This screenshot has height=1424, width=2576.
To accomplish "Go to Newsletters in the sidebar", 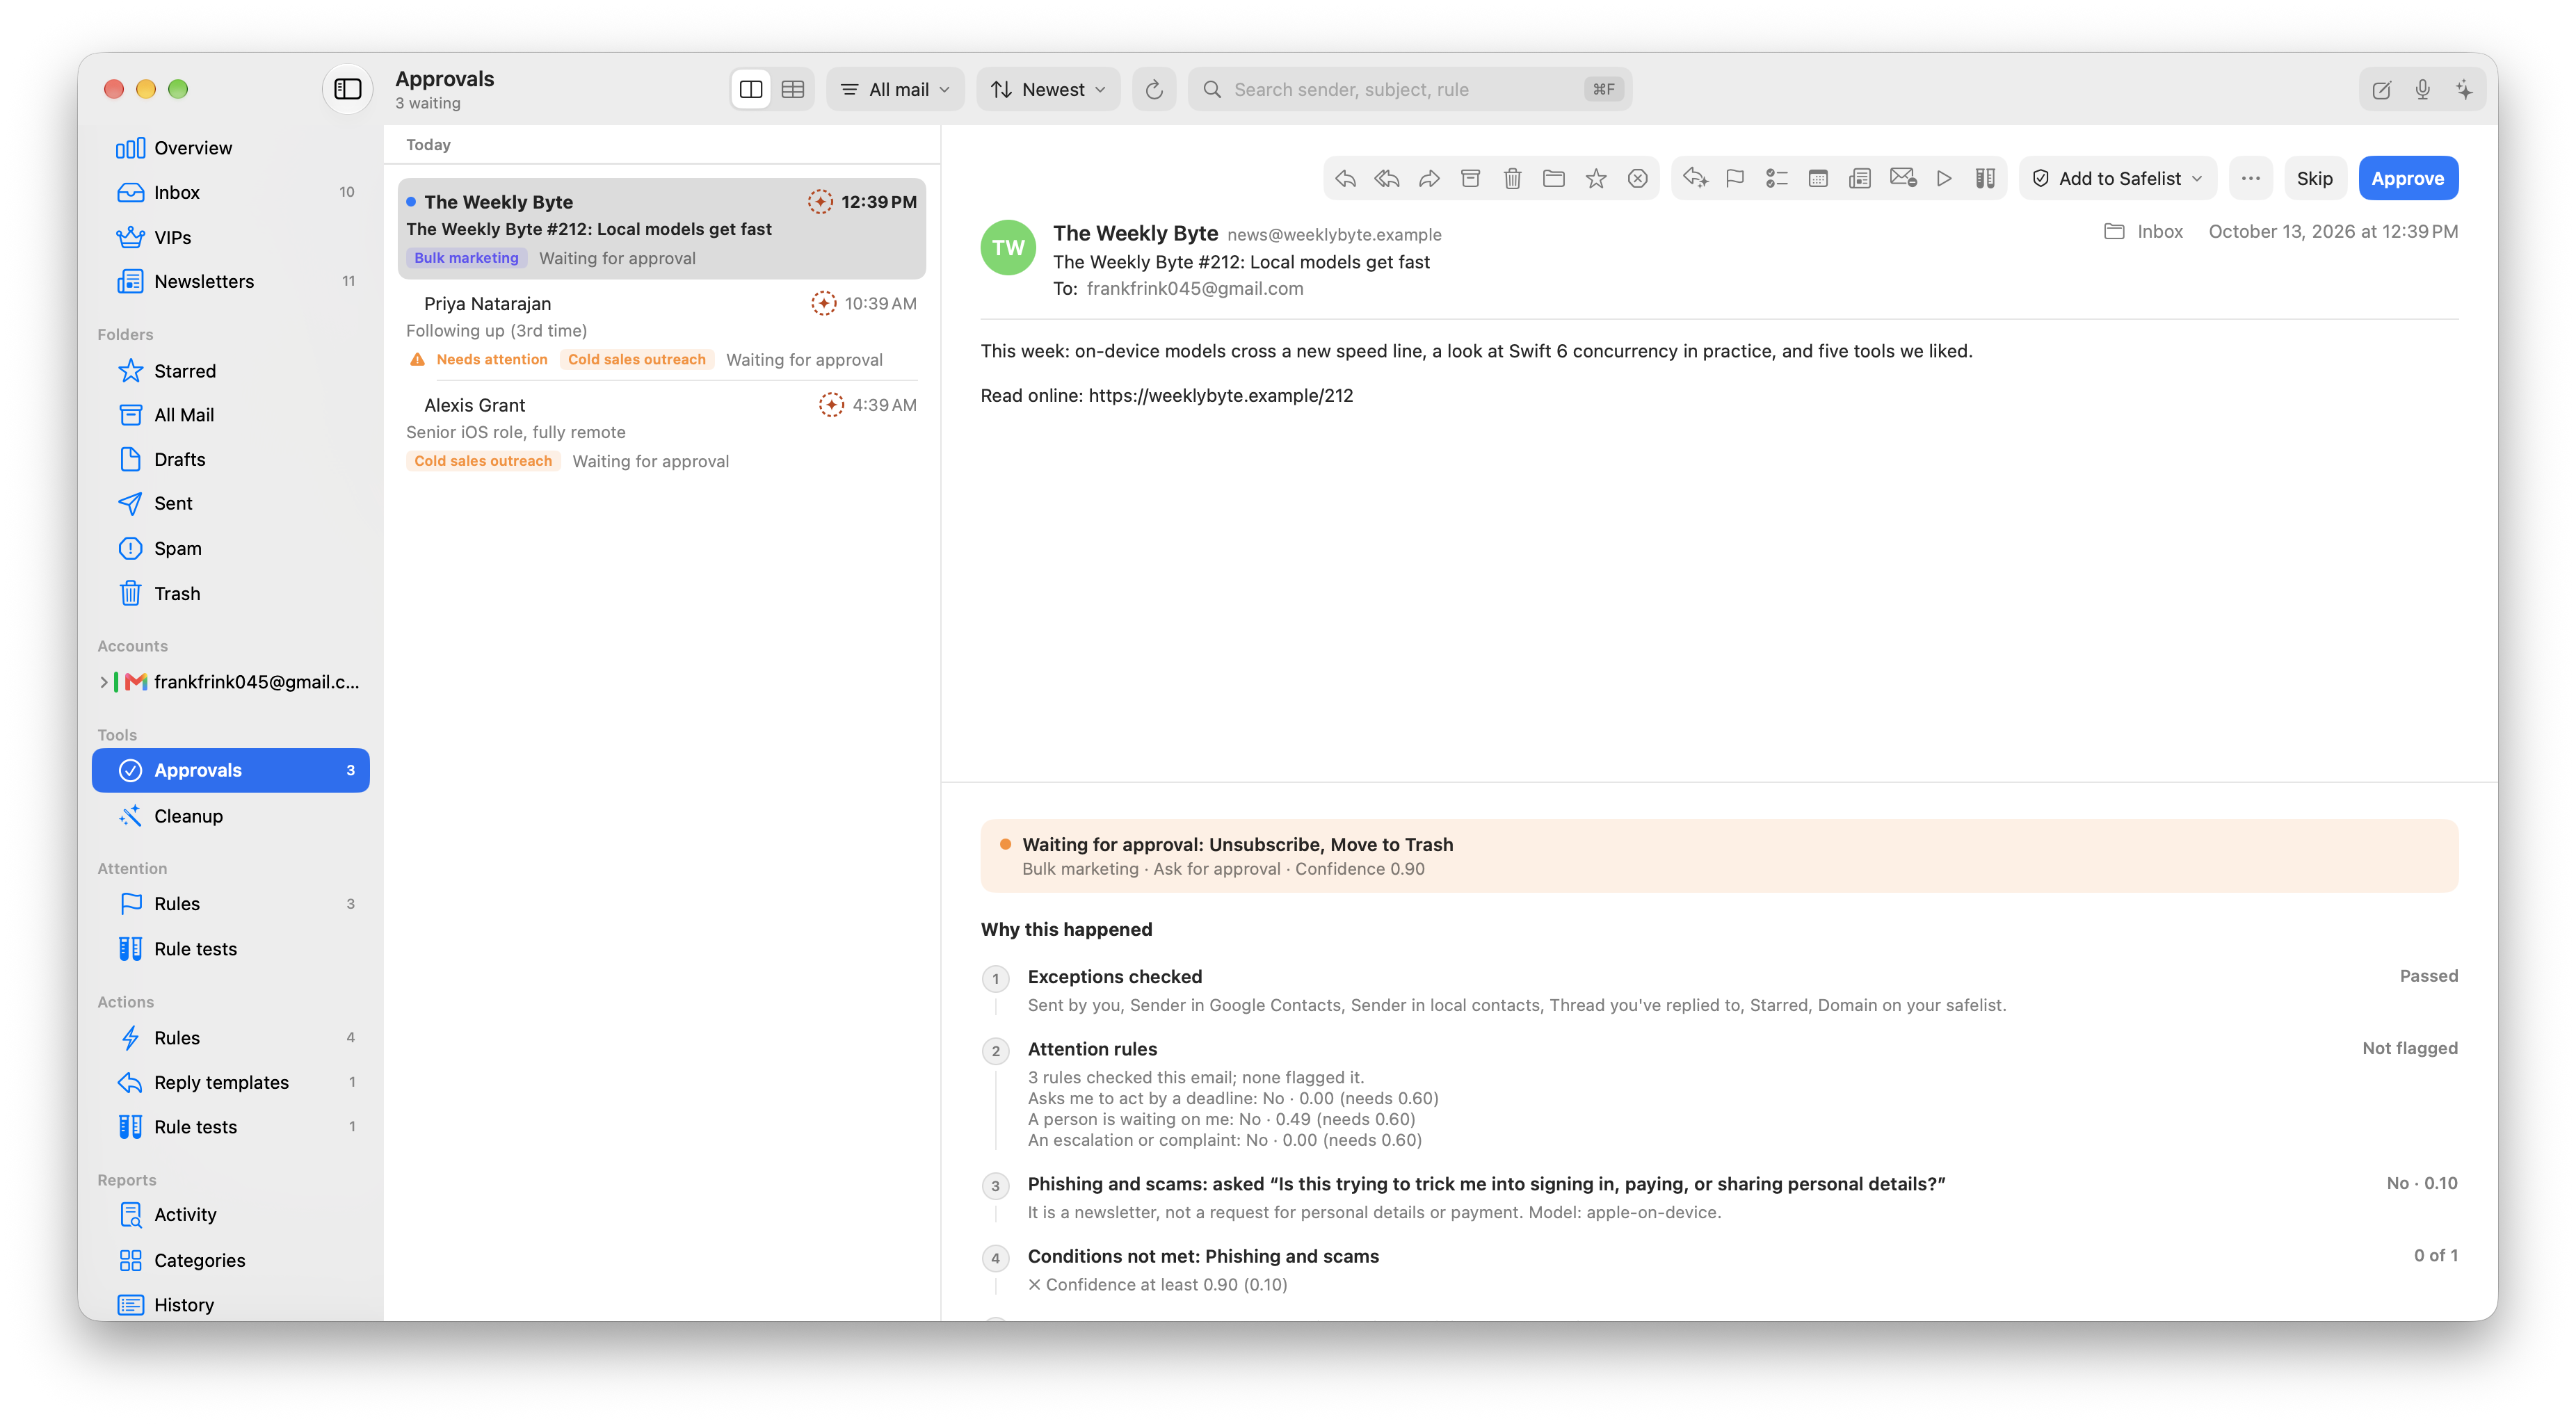I will 231,281.
